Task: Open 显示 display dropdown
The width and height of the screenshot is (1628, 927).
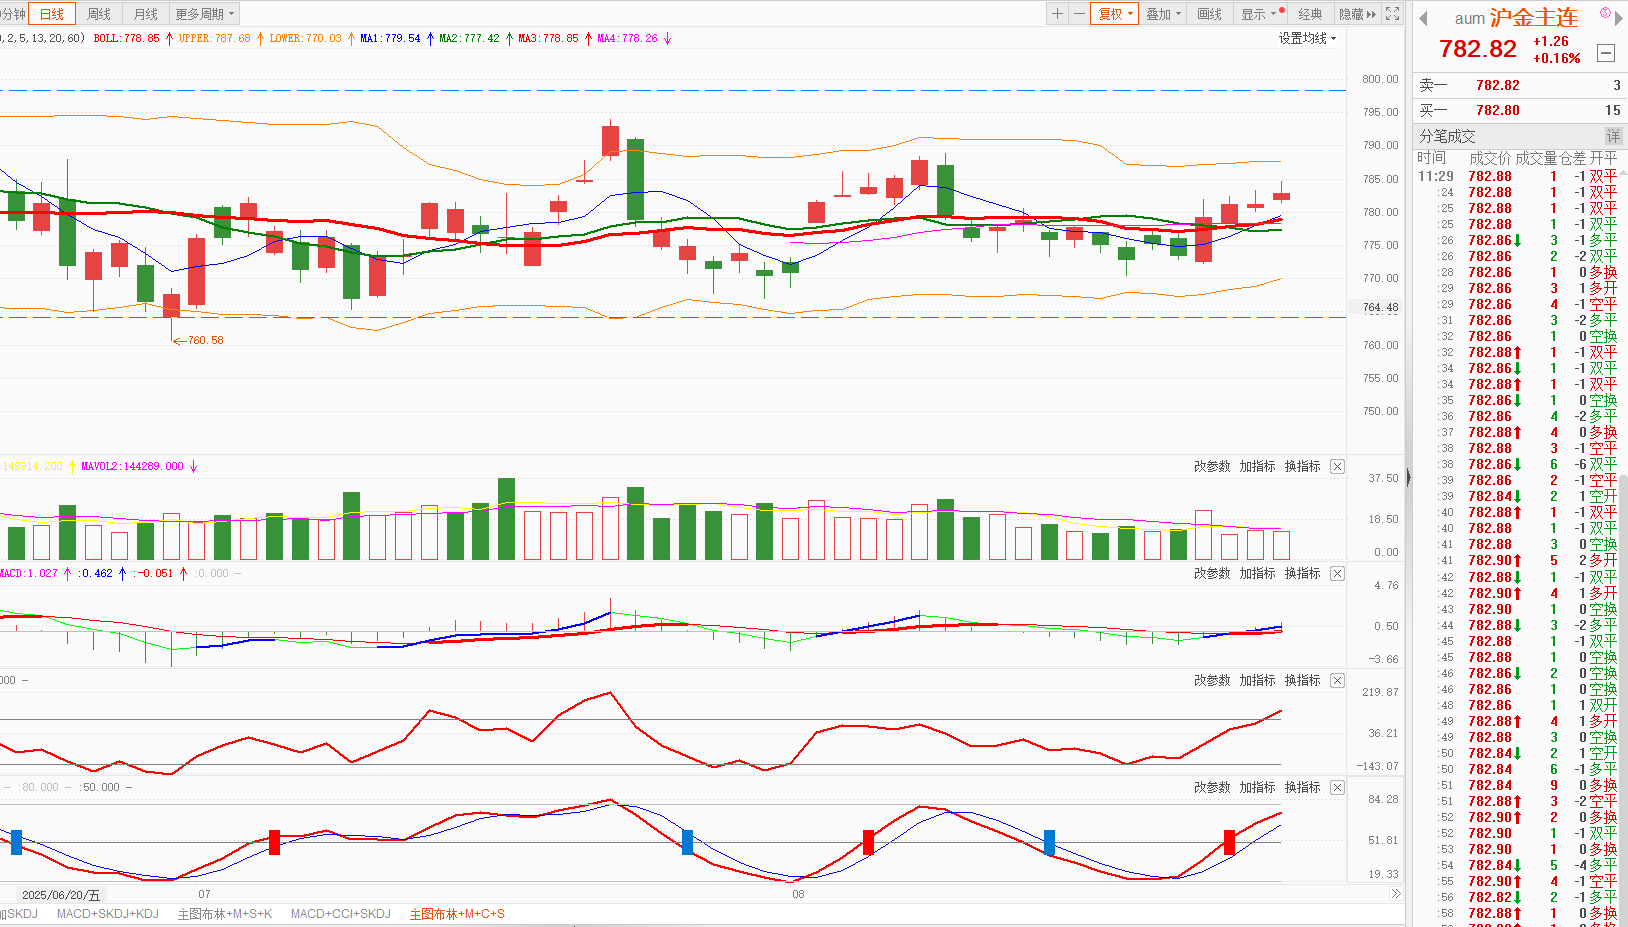Action: pos(1259,14)
